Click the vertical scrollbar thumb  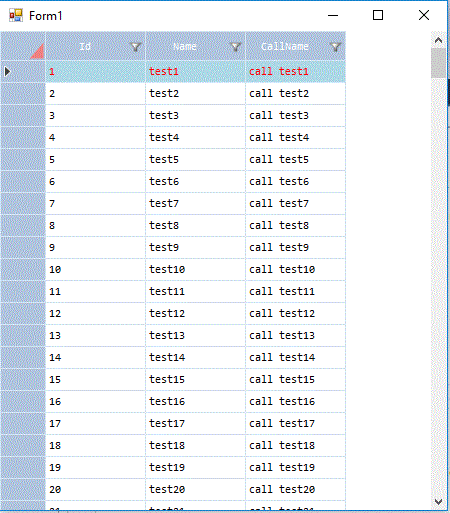438,63
